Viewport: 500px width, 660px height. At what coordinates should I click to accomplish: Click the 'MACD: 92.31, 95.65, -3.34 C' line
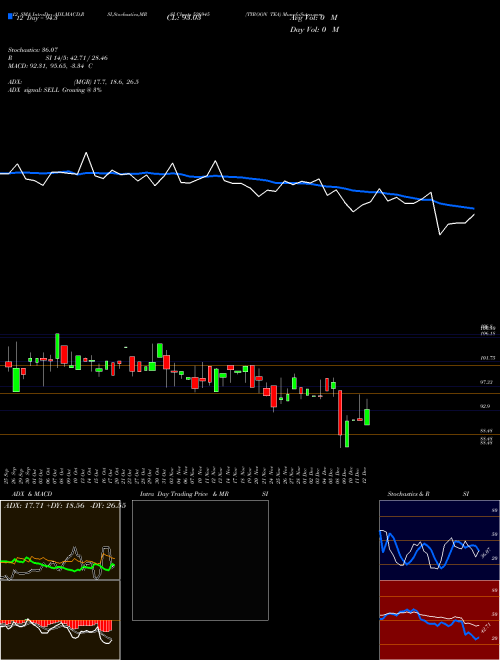pos(50,66)
